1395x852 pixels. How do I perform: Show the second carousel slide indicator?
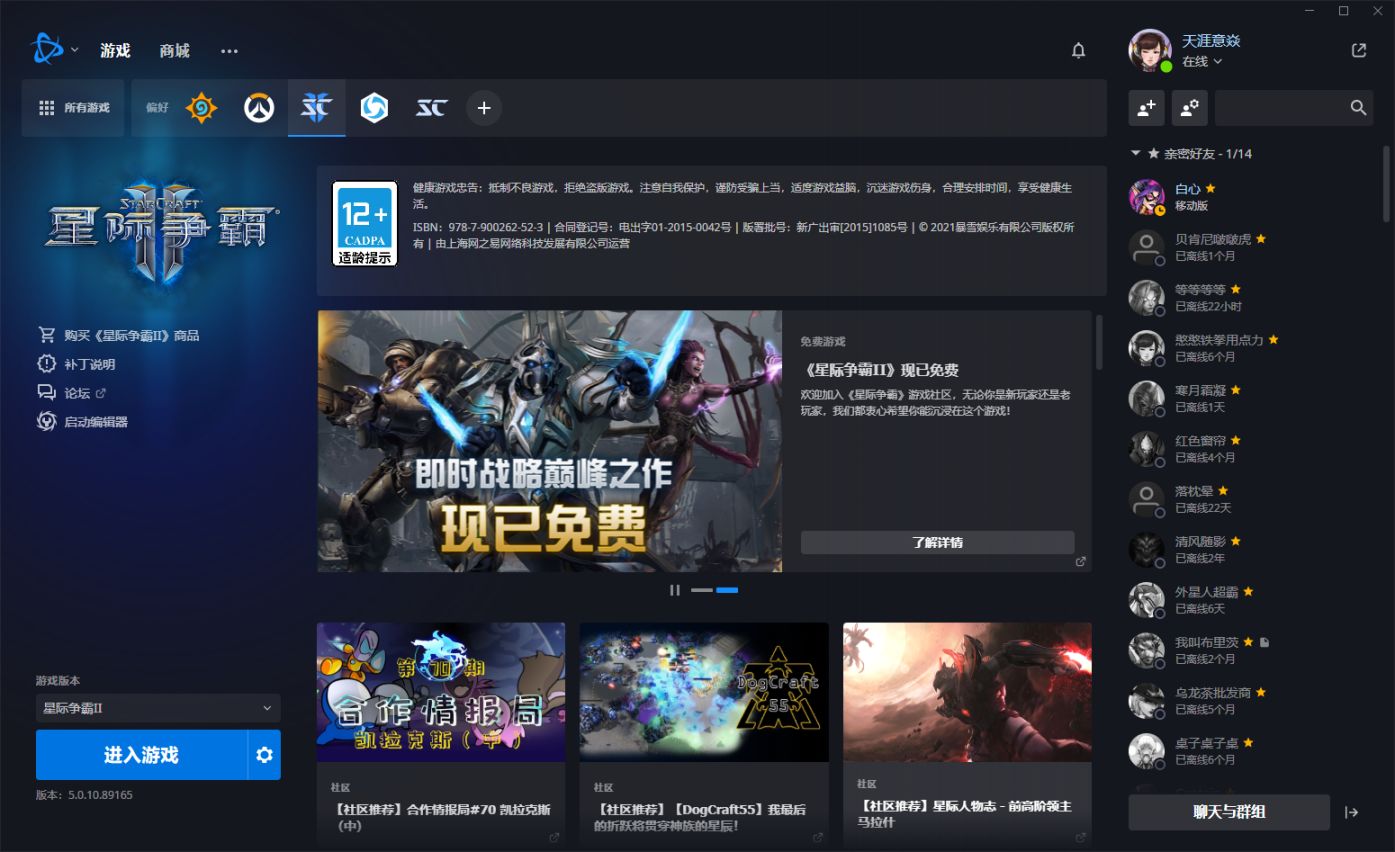[x=727, y=590]
